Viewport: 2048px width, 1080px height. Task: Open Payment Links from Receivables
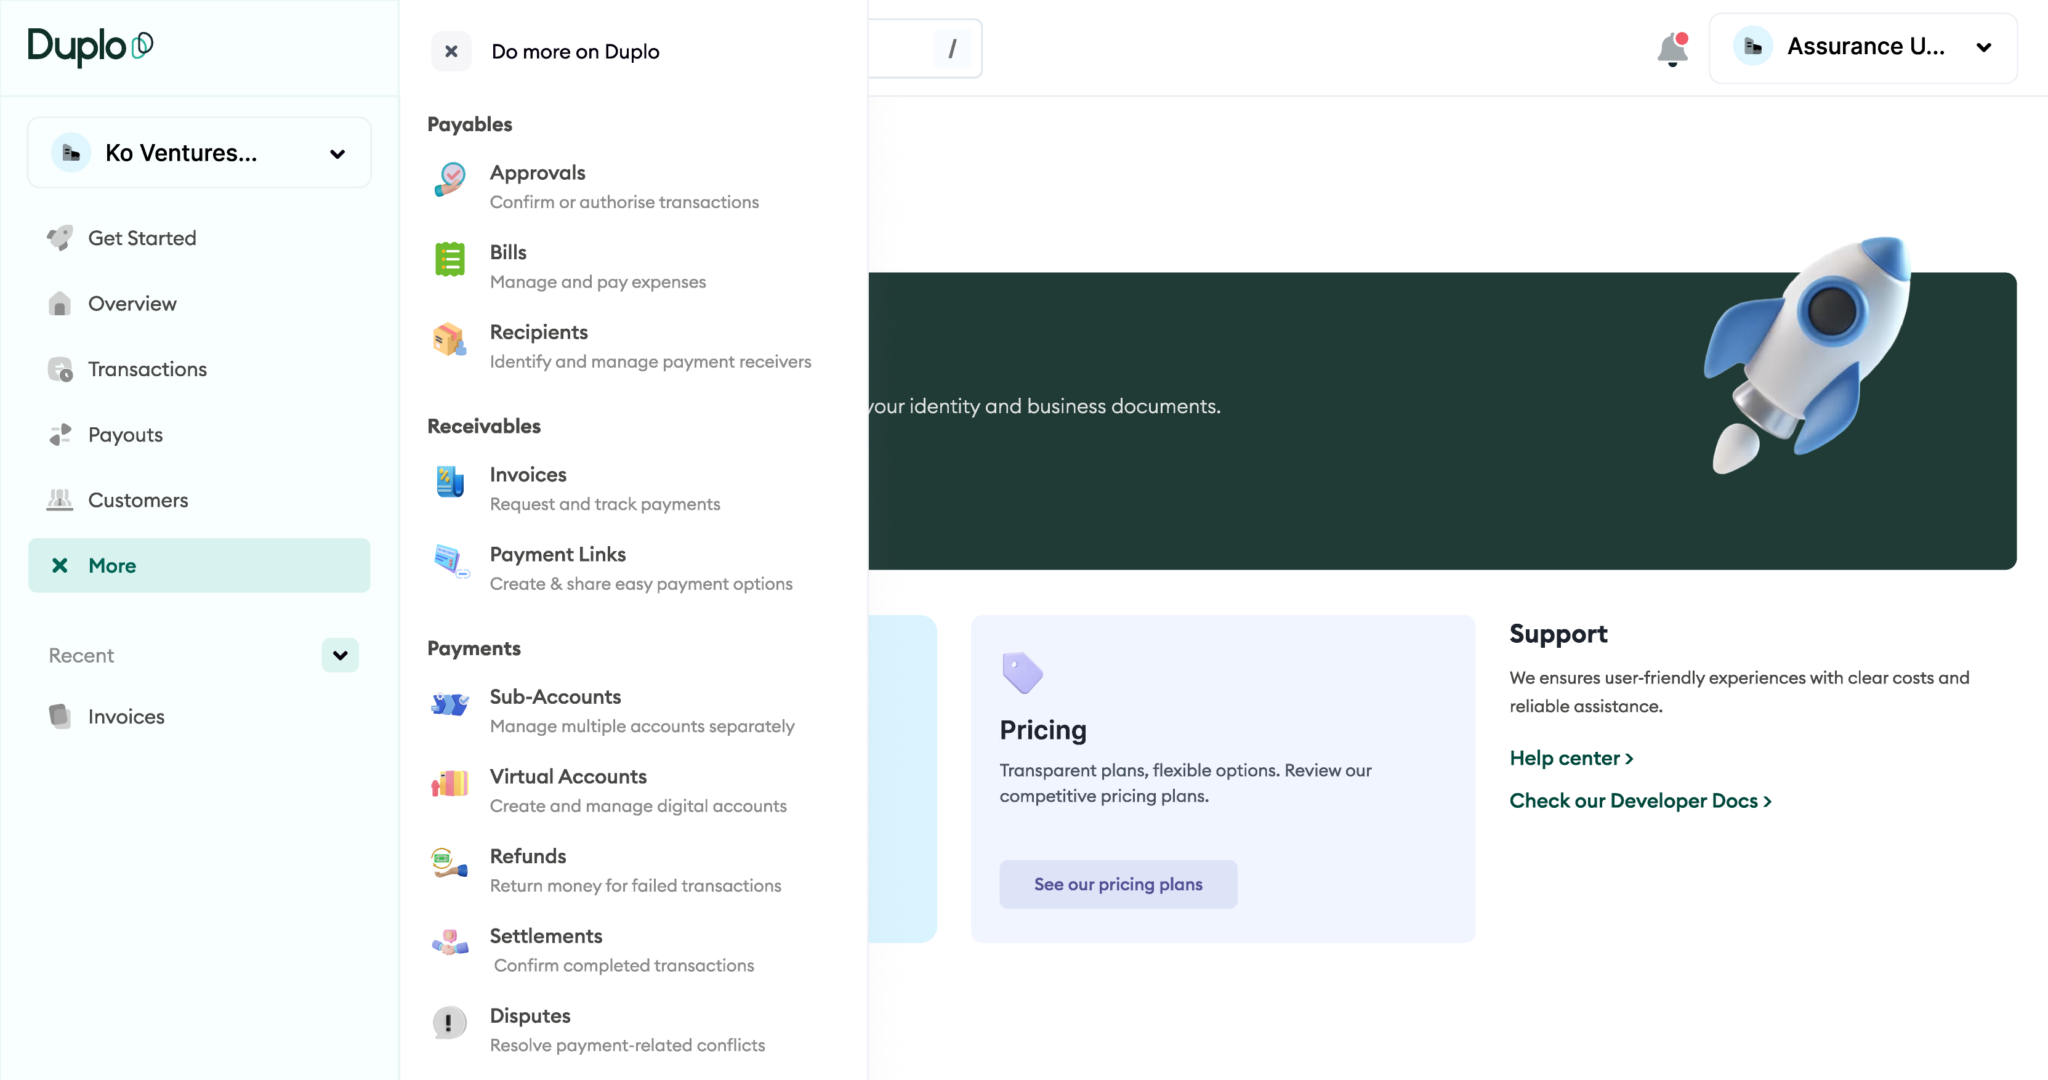pos(558,554)
